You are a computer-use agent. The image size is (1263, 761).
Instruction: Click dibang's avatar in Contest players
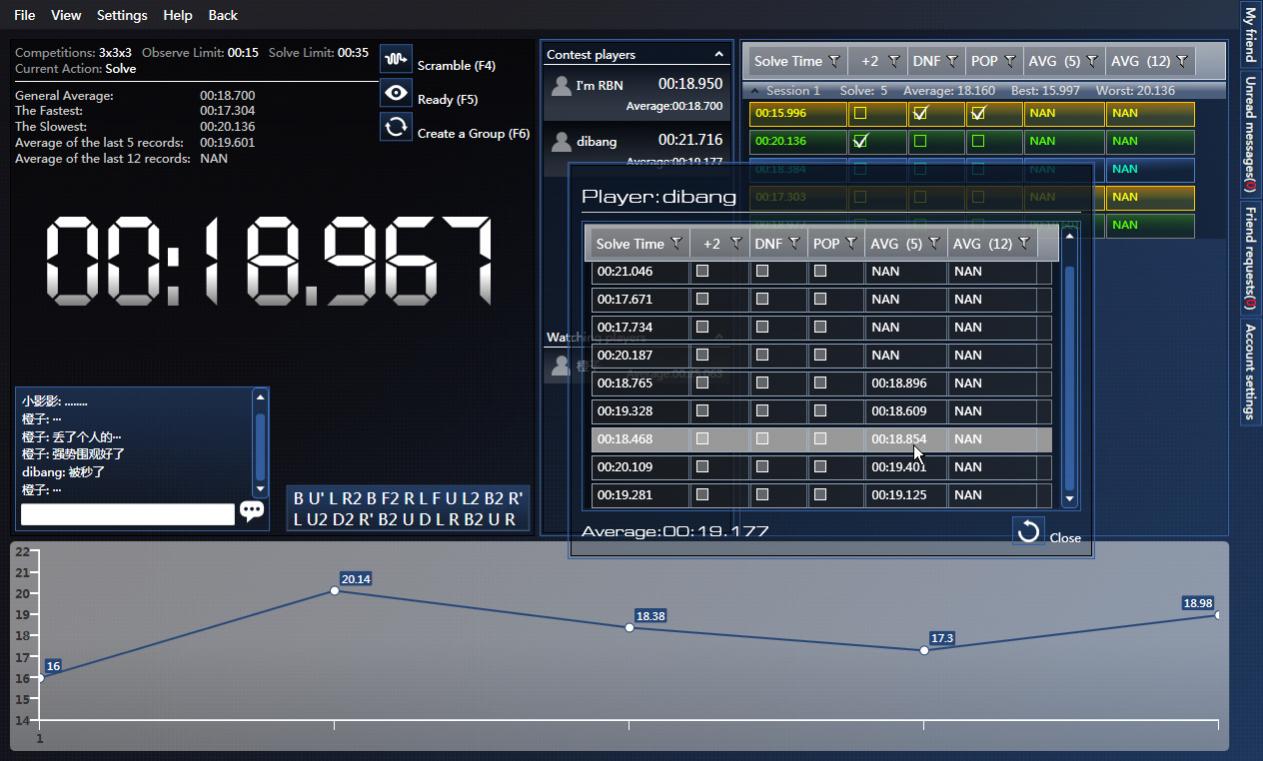tap(561, 142)
